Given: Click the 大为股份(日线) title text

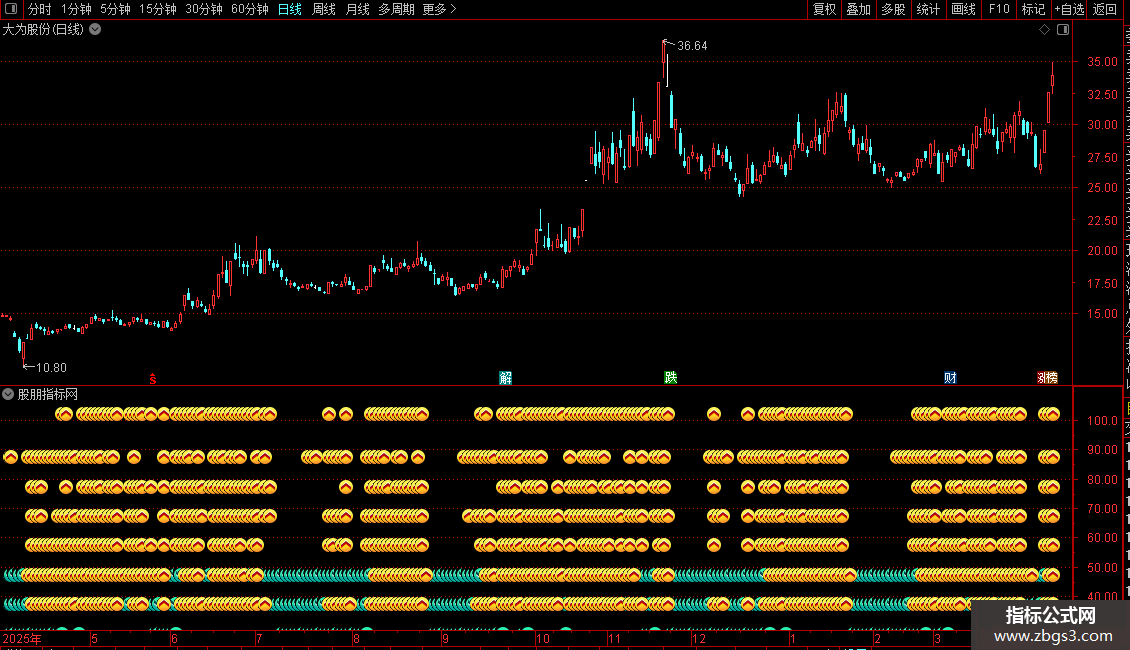Looking at the screenshot, I should point(43,30).
